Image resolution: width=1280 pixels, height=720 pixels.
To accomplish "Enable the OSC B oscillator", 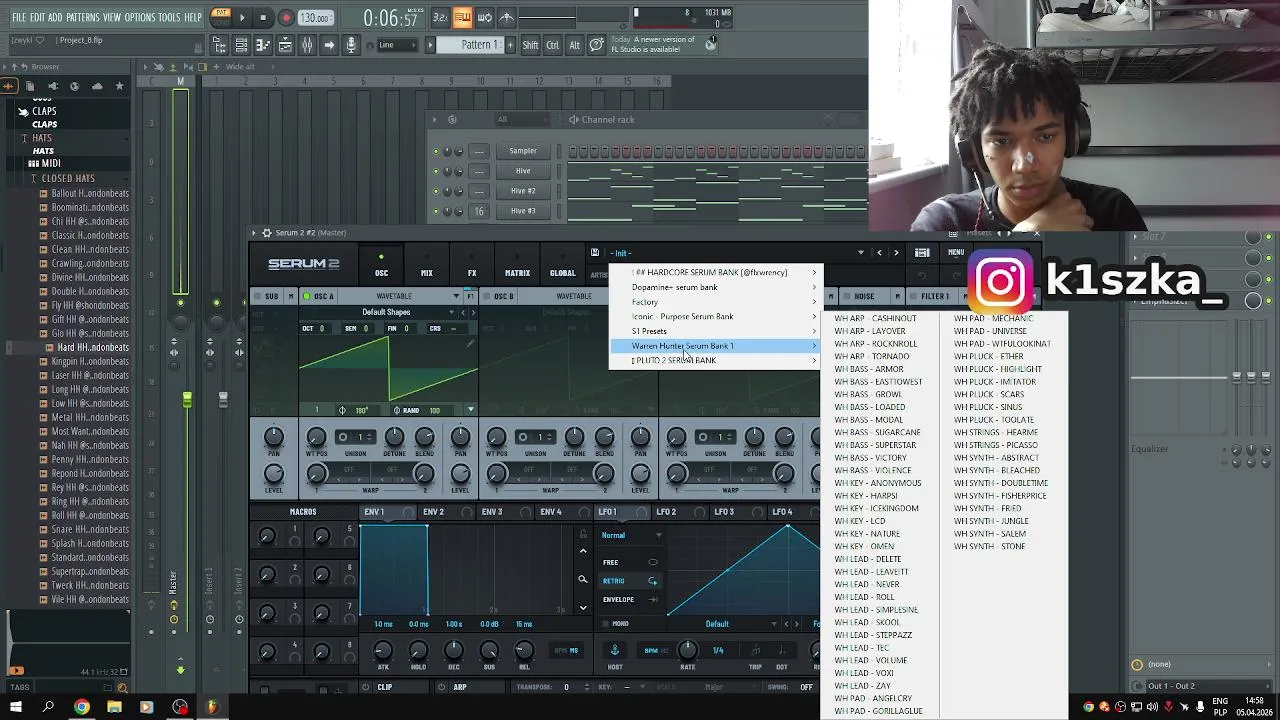I will [486, 297].
